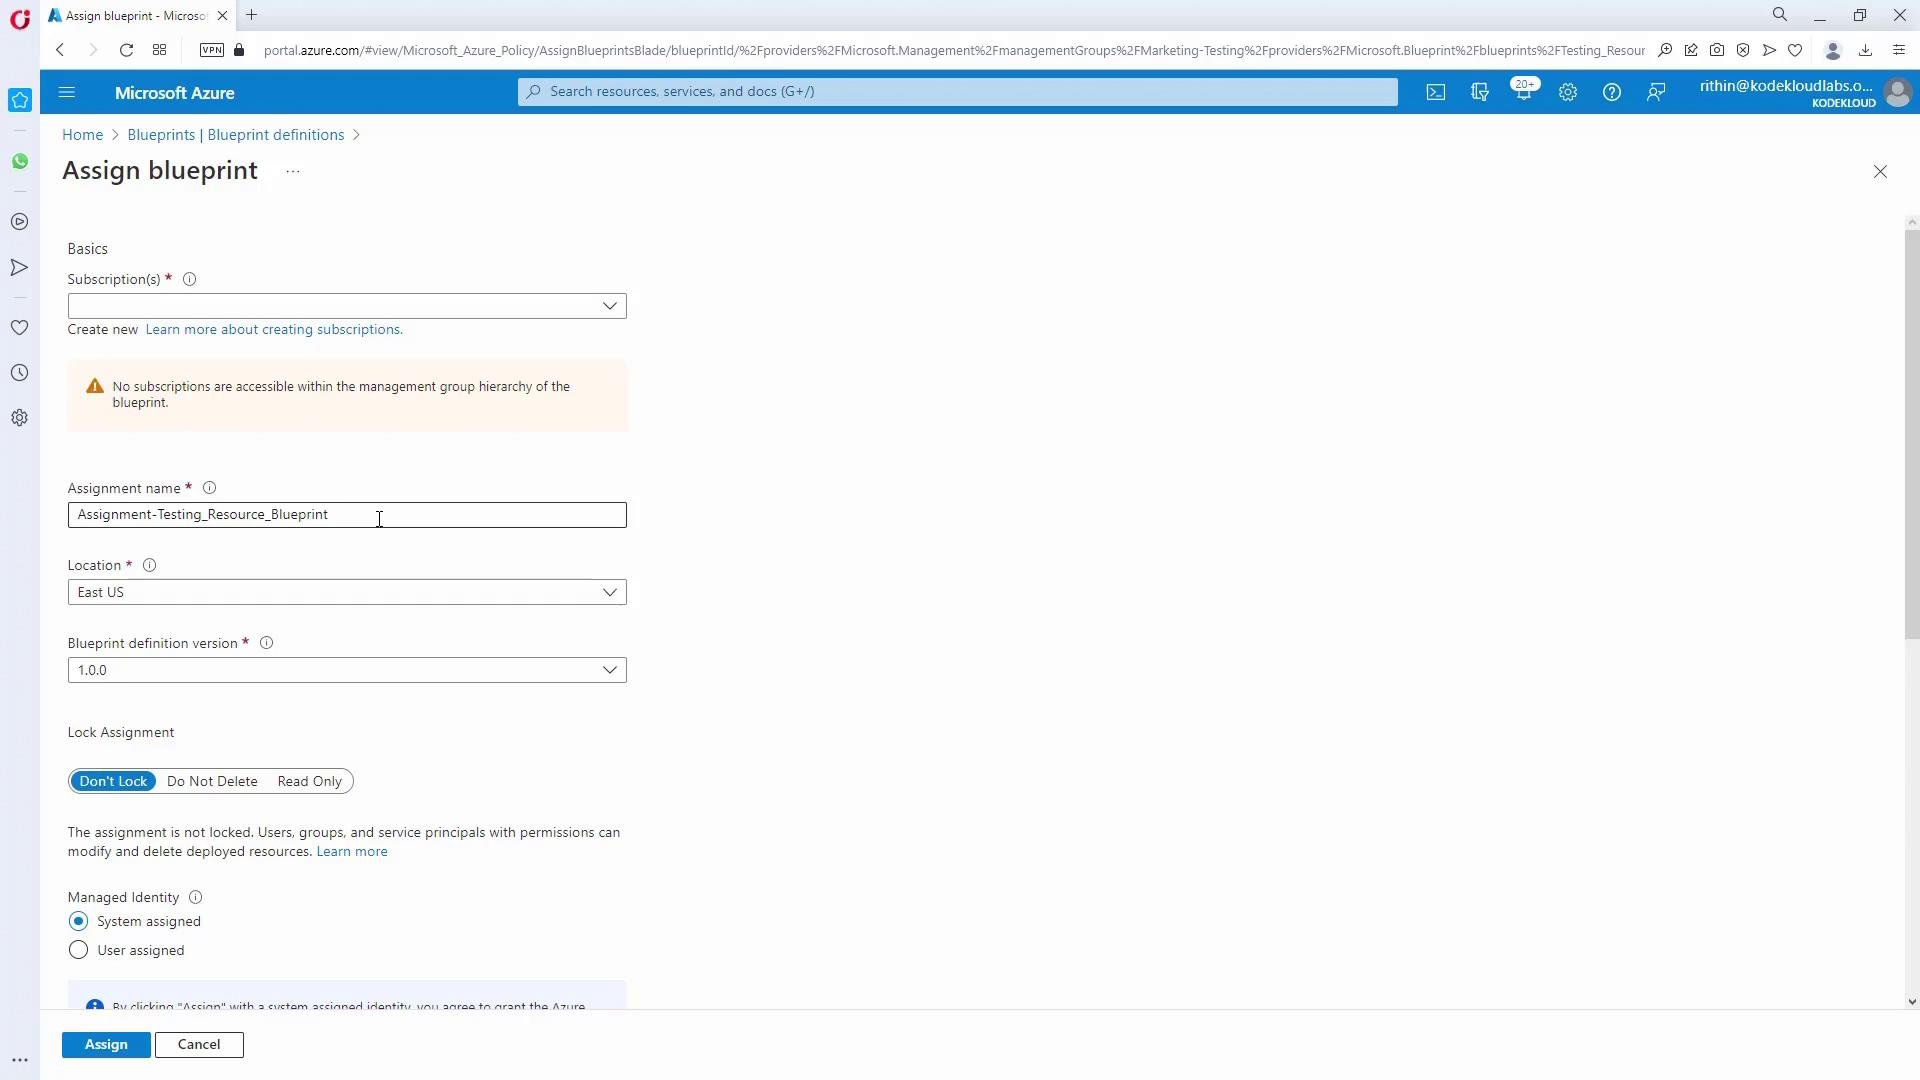
Task: Click the info icon next to Managed Identity
Action: coord(195,897)
